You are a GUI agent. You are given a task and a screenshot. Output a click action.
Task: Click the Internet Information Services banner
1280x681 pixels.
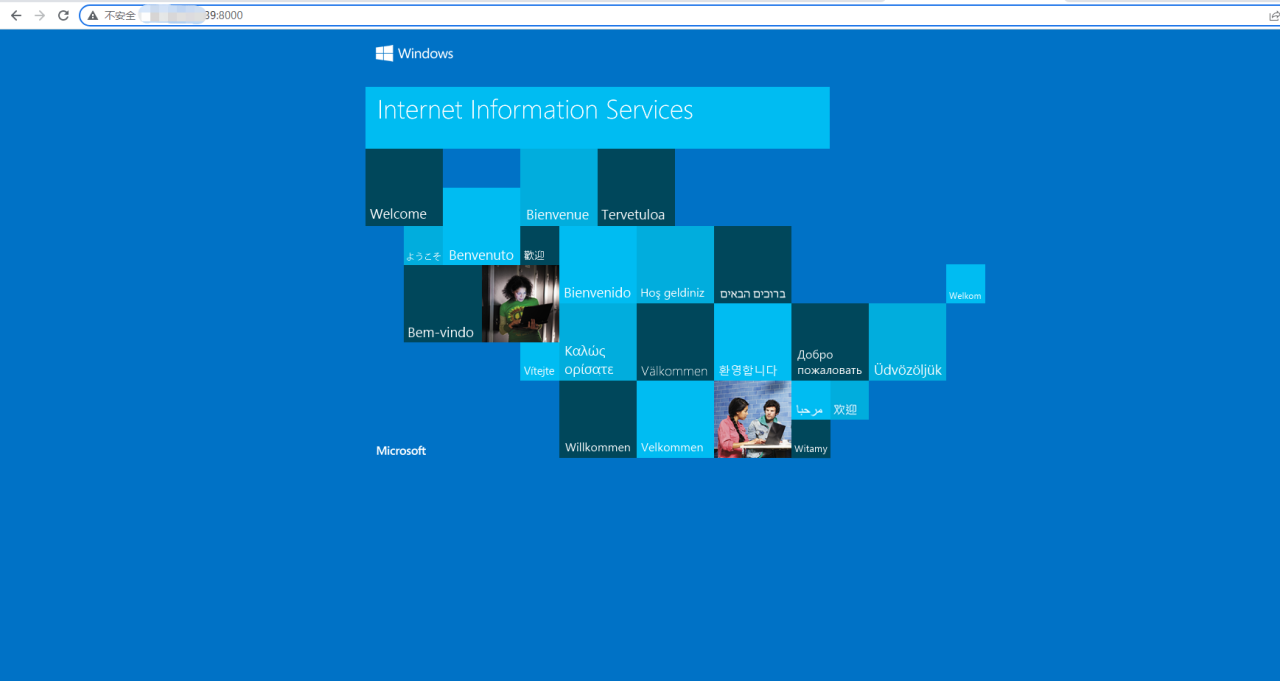point(597,118)
